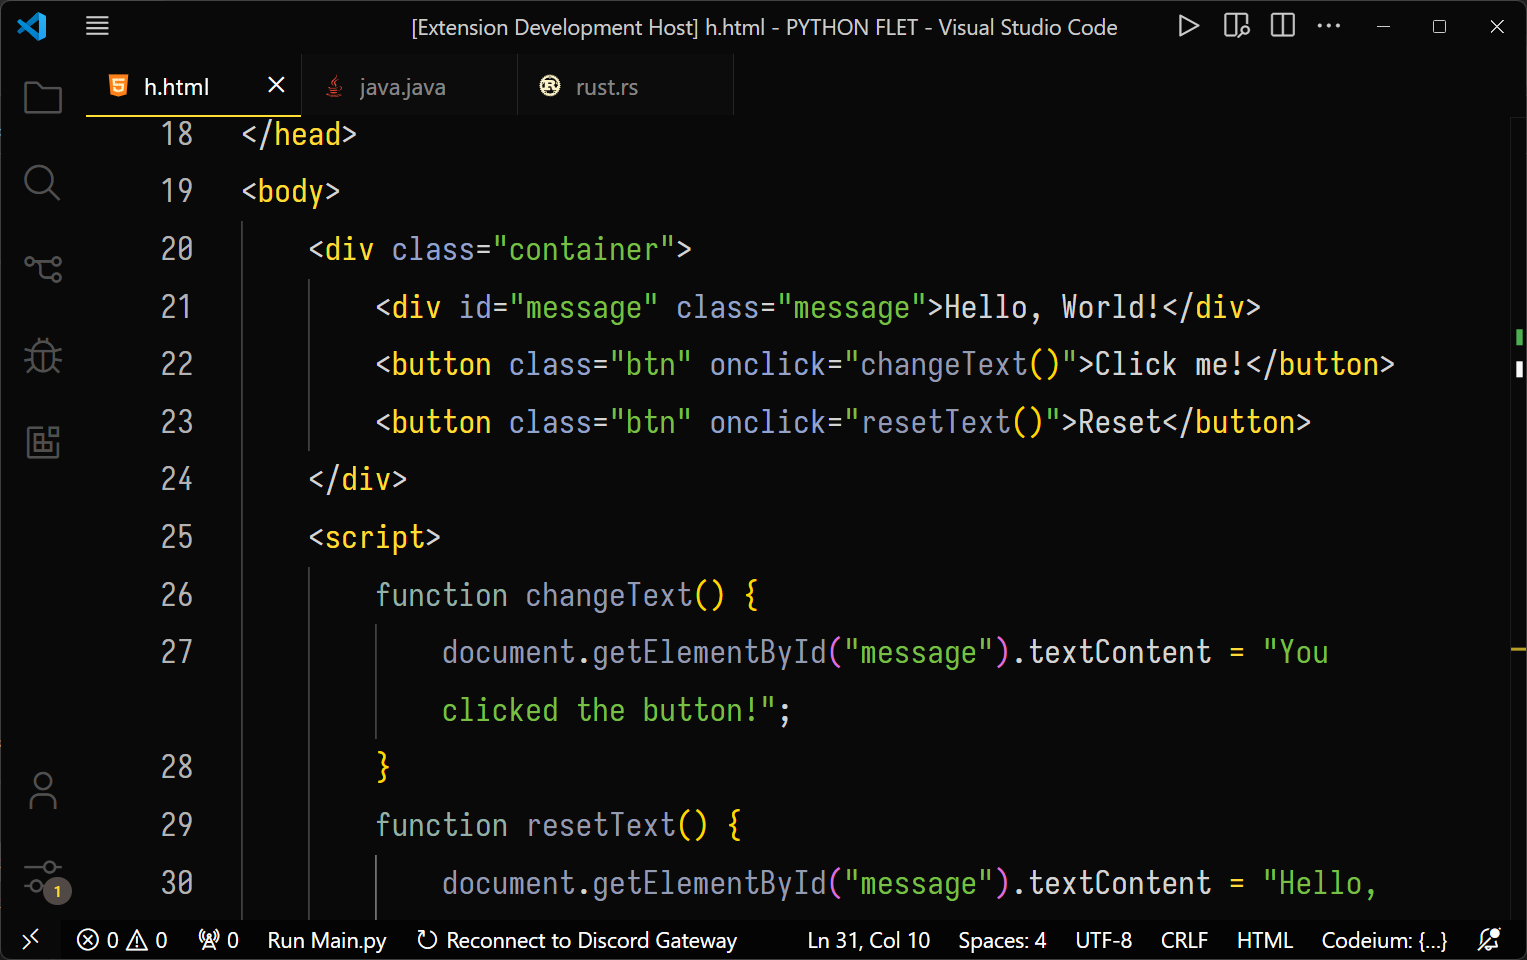Click line number 26 in gutter
The height and width of the screenshot is (960, 1527).
[x=177, y=595]
